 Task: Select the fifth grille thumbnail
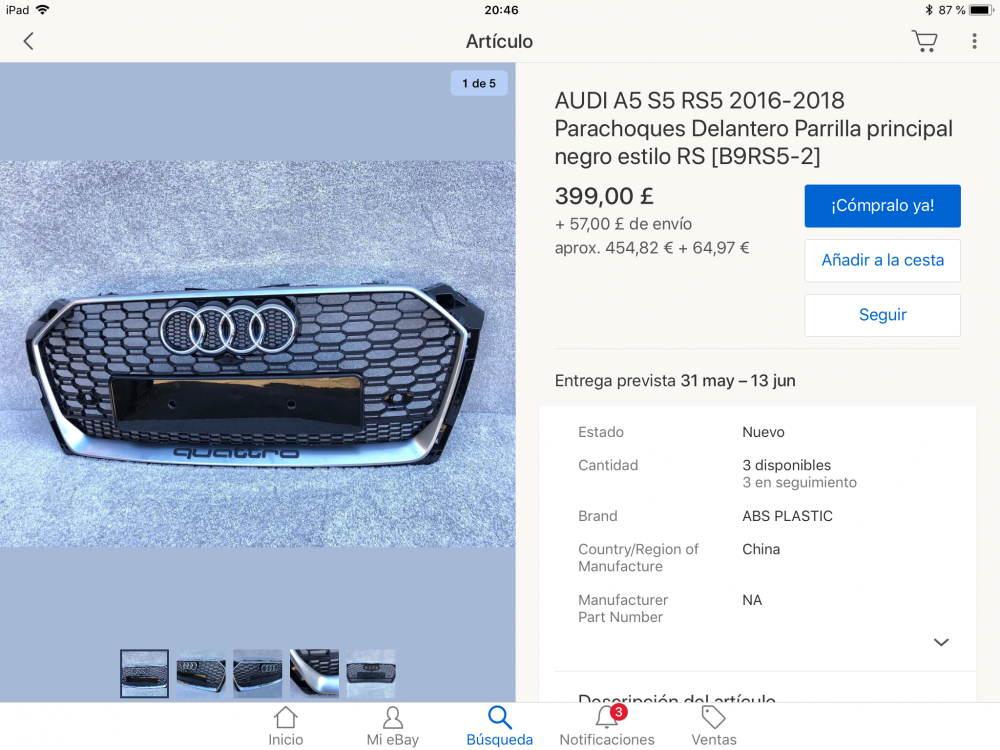coord(371,673)
